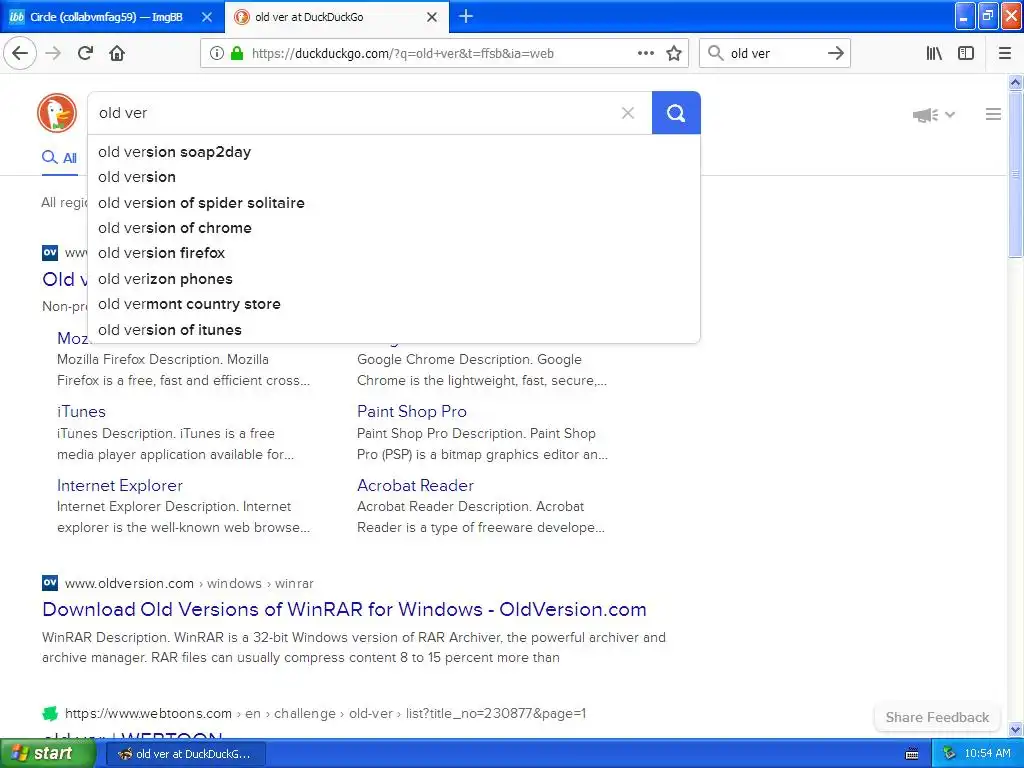Close the DuckDuckGo old ver tab
Image resolution: width=1024 pixels, height=768 pixels.
(432, 17)
